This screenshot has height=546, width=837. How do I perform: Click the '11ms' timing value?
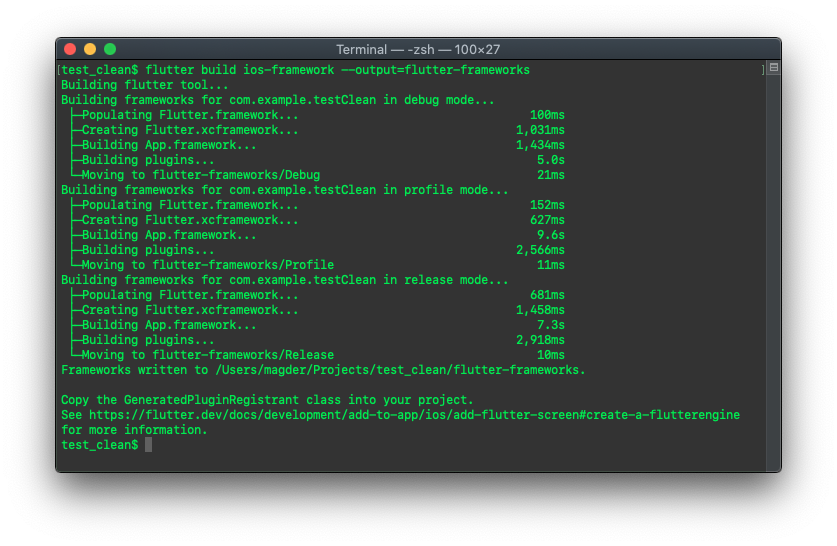551,265
